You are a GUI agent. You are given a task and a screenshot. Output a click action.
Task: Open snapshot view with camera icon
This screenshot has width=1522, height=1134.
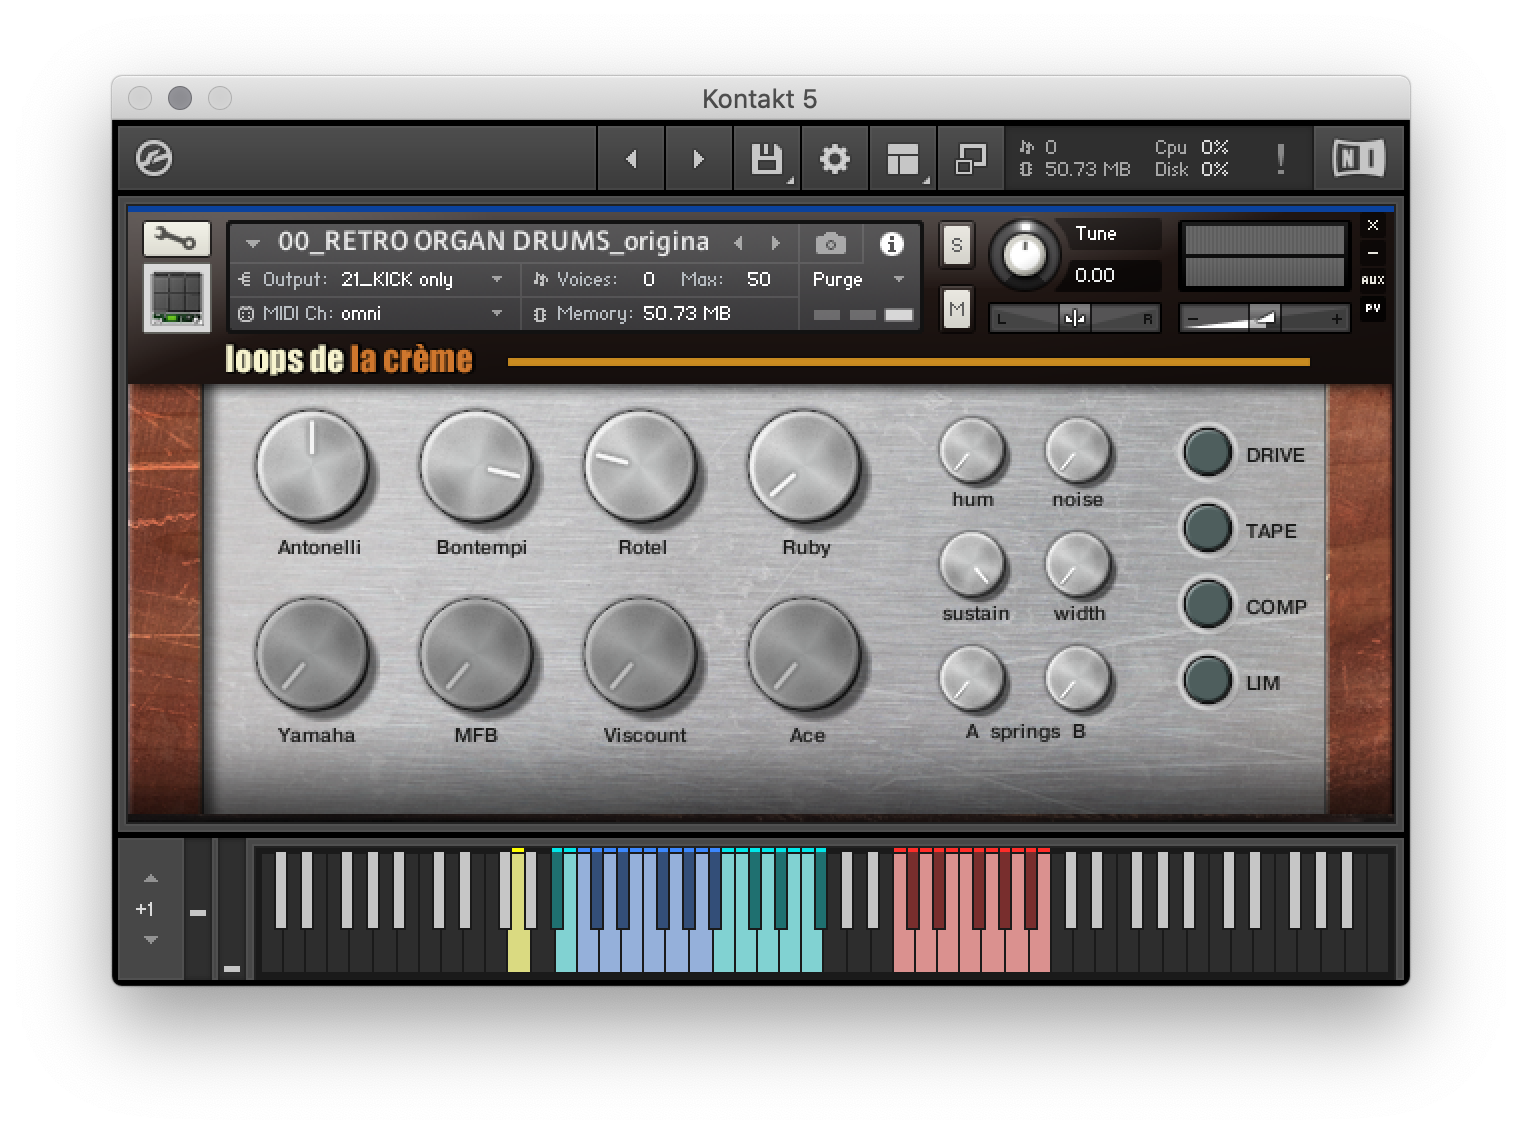point(830,243)
